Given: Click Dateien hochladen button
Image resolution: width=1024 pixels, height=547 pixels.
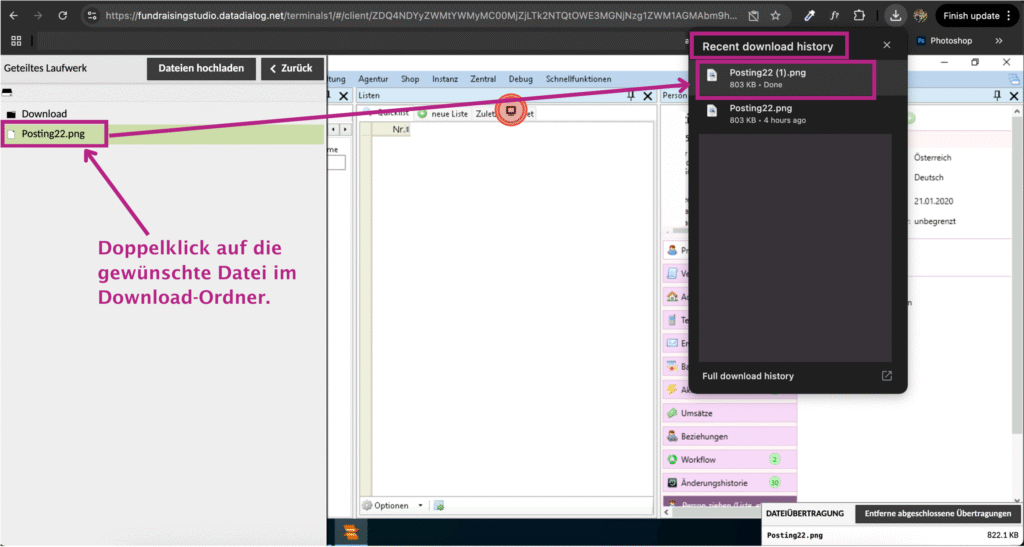Looking at the screenshot, I should [201, 68].
